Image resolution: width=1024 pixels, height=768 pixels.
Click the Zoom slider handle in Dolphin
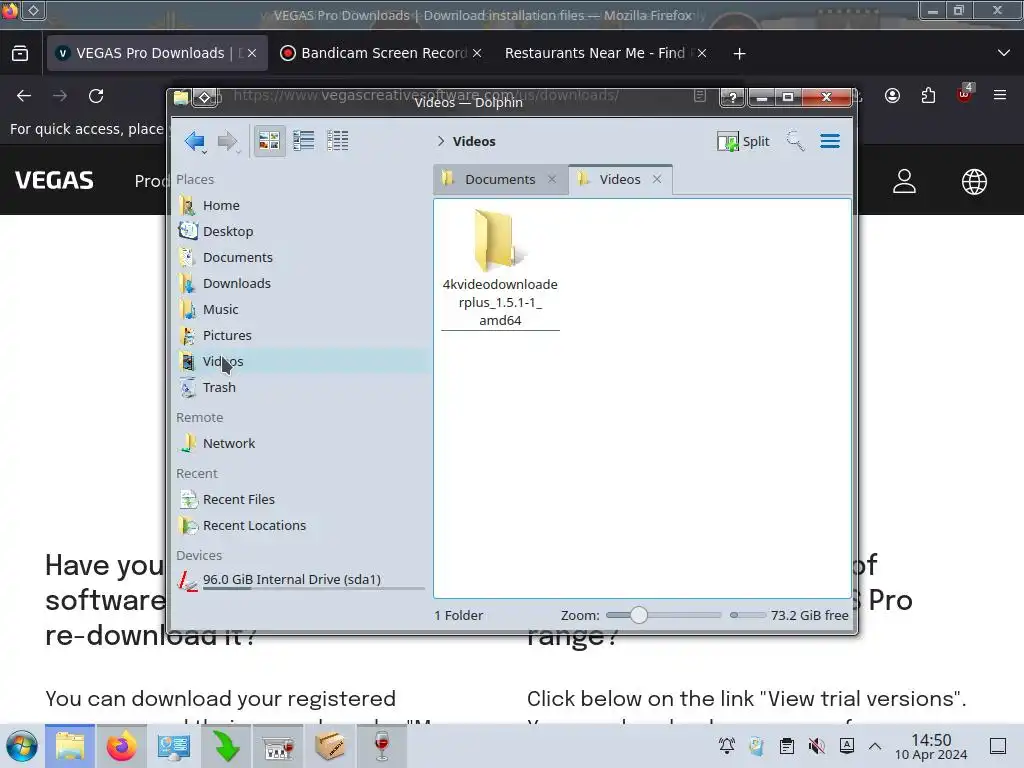click(x=639, y=615)
